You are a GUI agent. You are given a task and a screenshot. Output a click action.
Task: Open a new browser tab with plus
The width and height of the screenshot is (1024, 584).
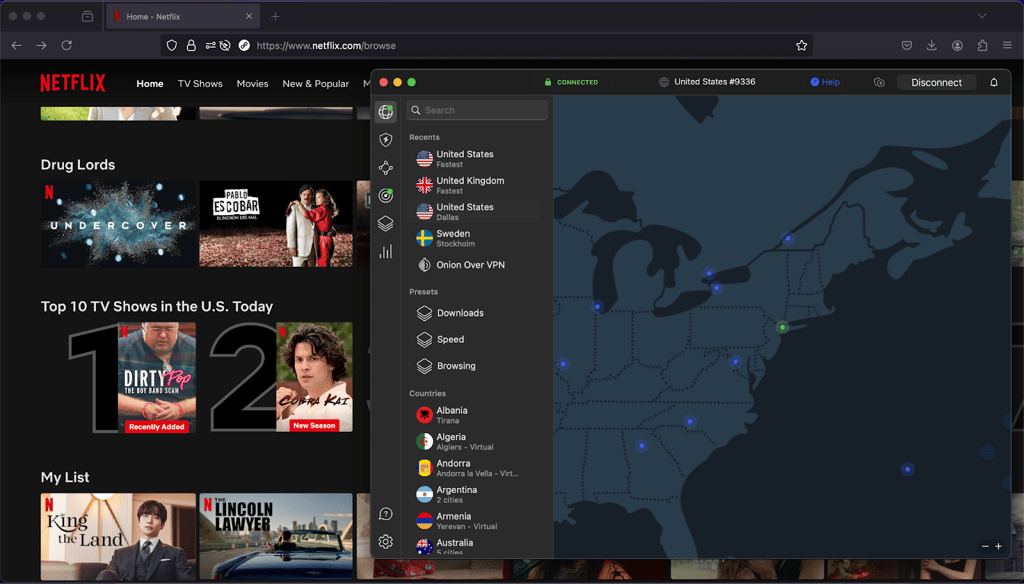275,16
